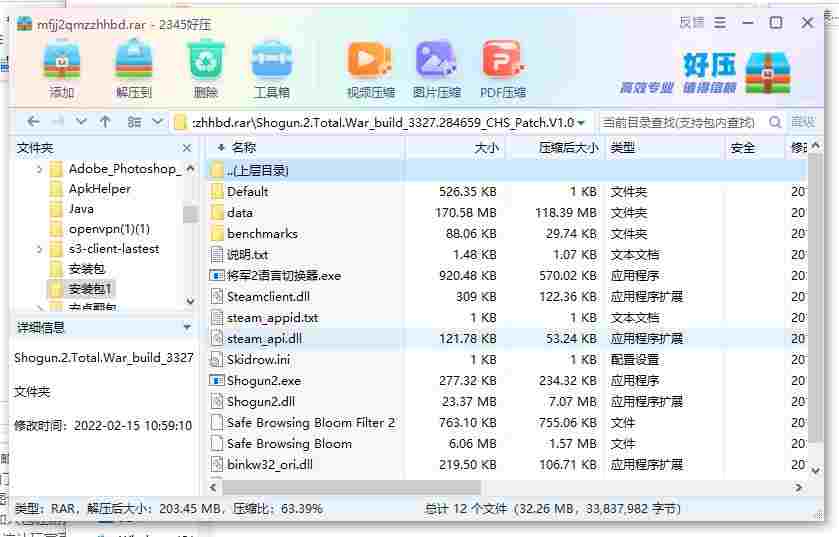The width and height of the screenshot is (839, 537).
Task: Open the address bar path dropdown
Action: [x=581, y=122]
